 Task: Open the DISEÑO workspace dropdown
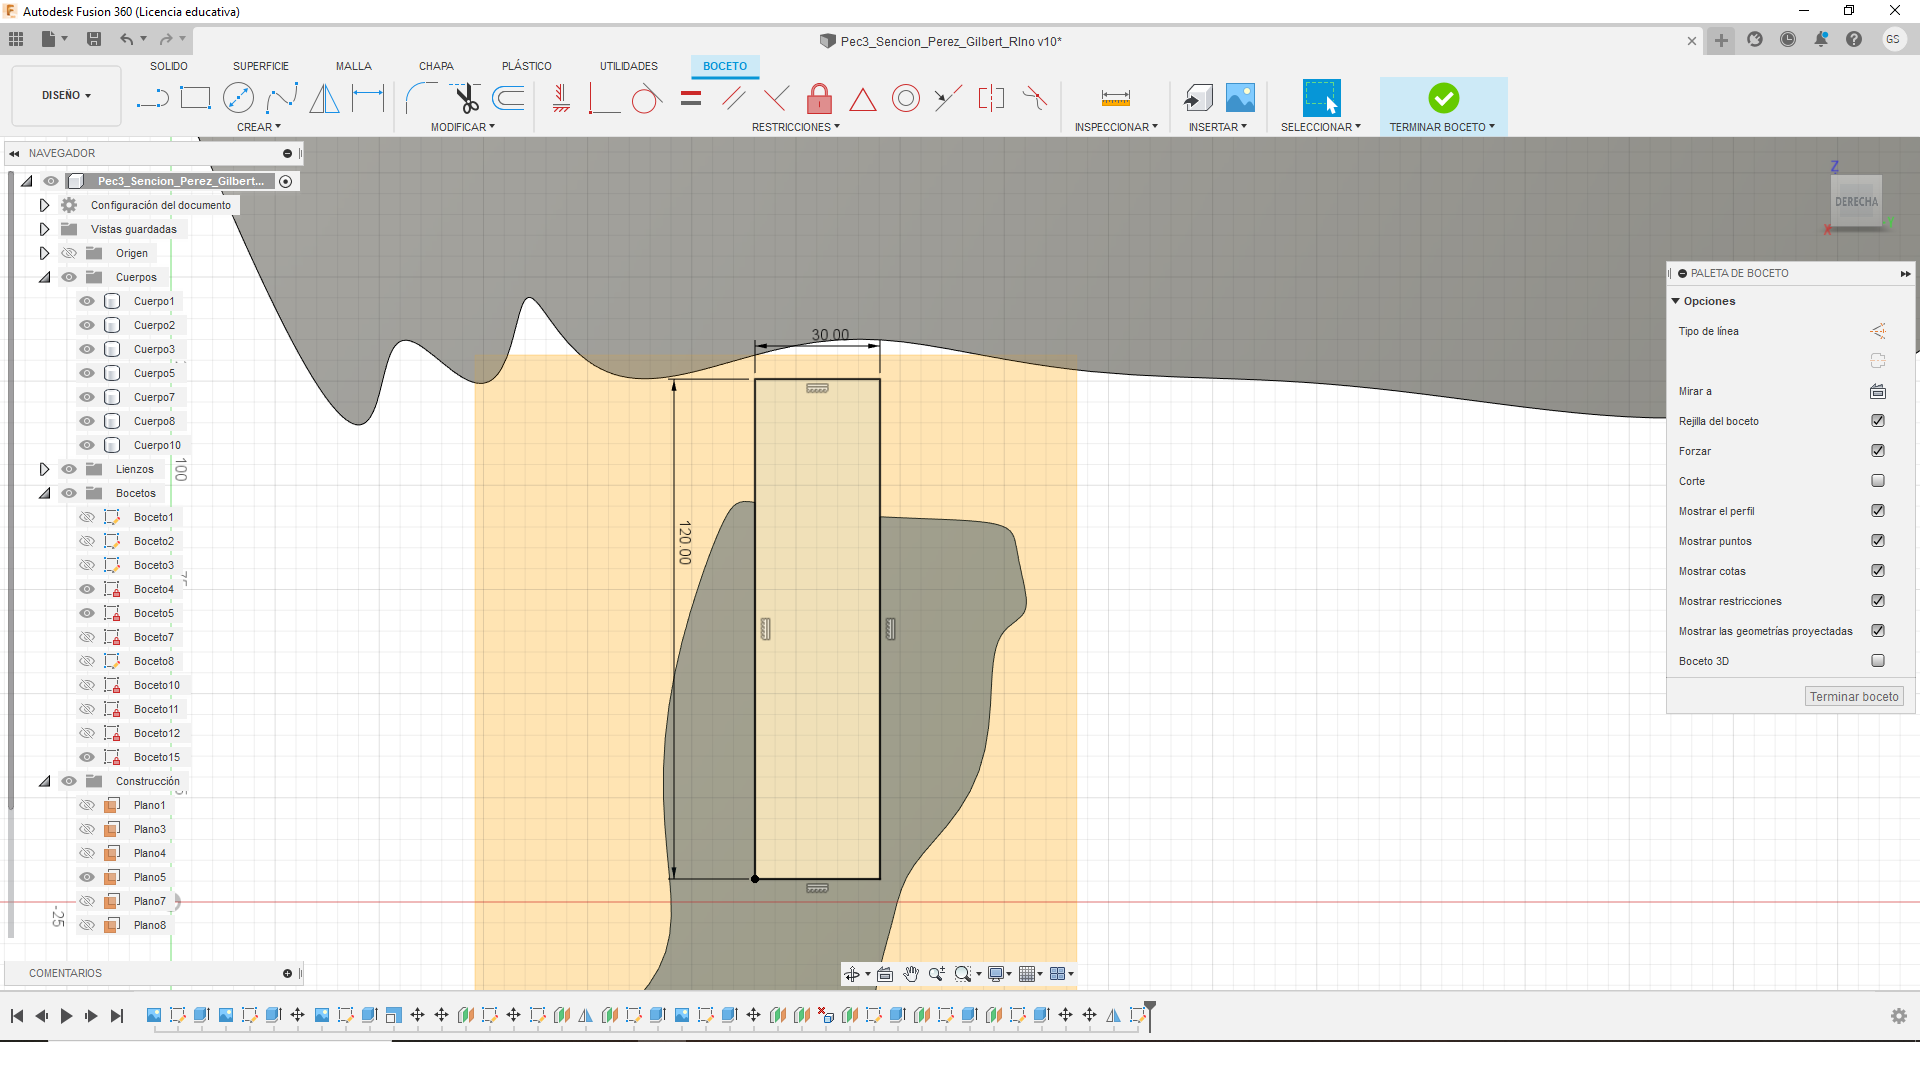(x=66, y=96)
